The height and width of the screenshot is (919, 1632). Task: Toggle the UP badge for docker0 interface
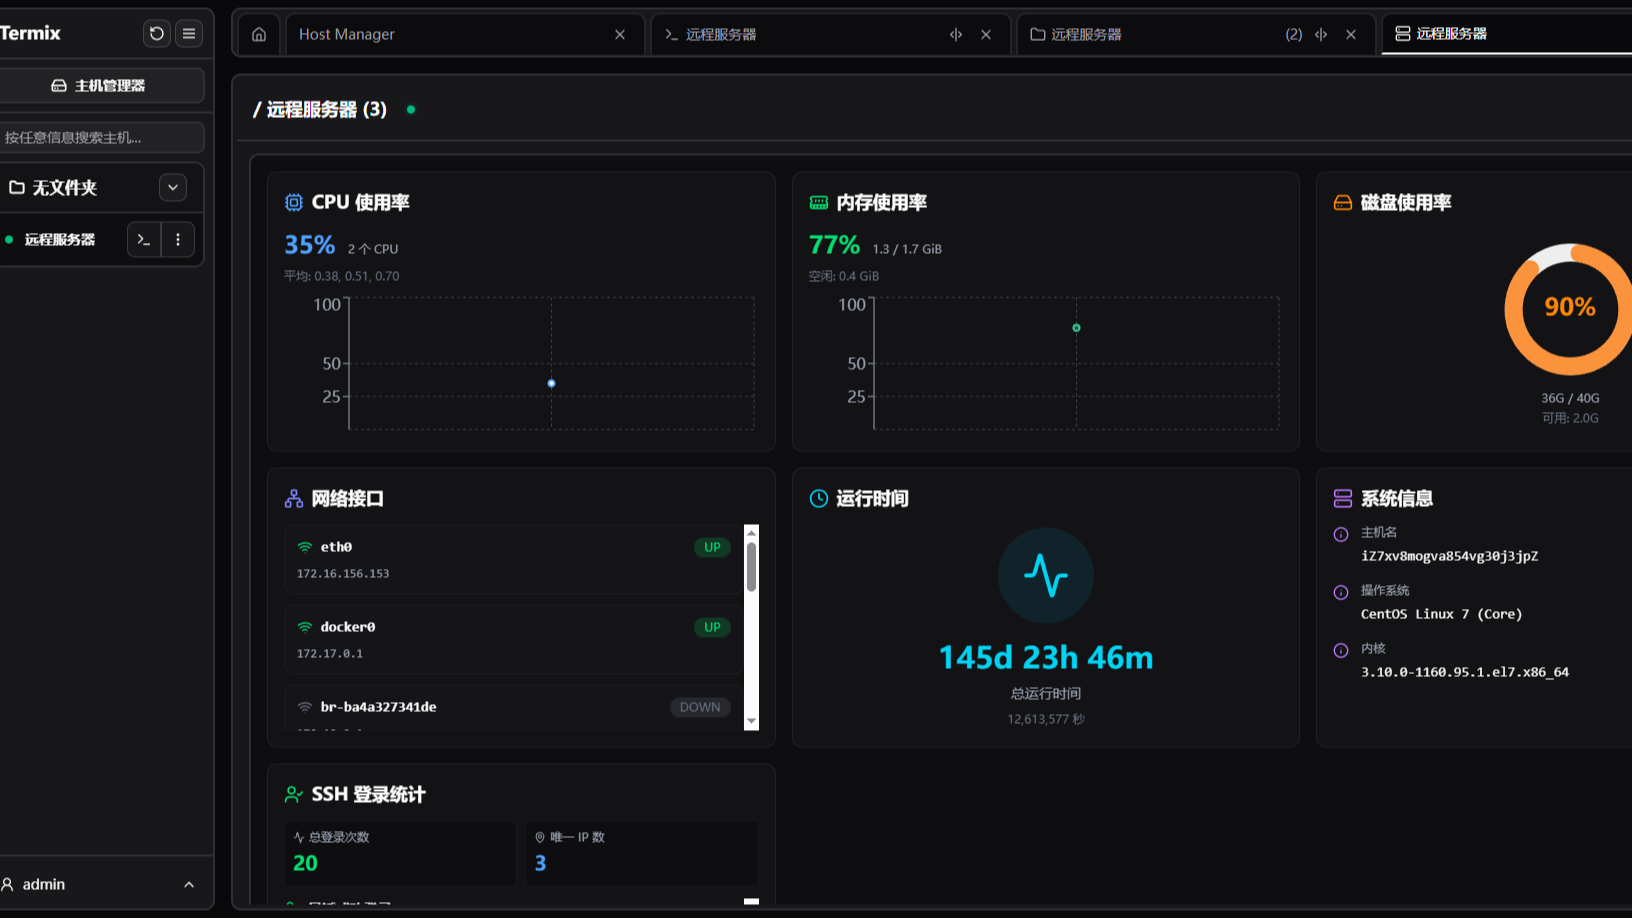[x=711, y=627]
